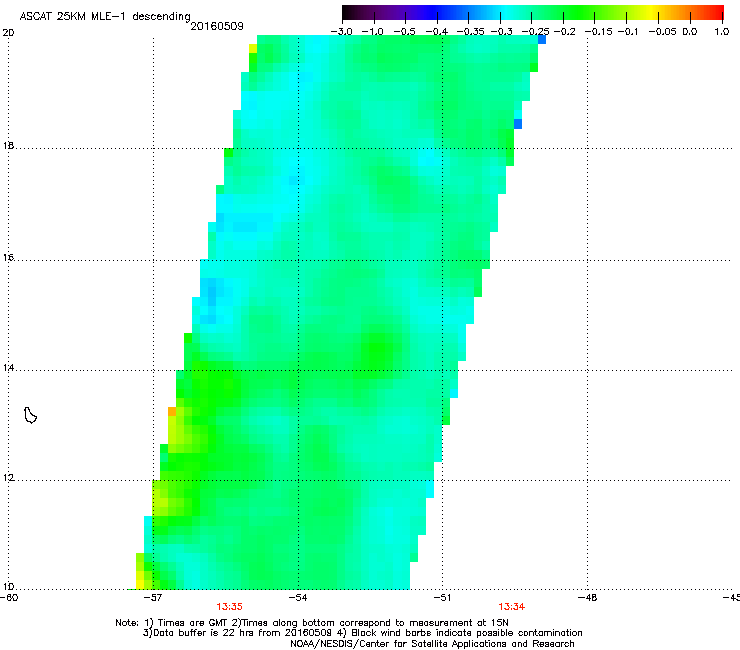The image size is (740, 650).
Task: Click the note line starting 'Note: 1) Times are GMT'
Action: coord(312,623)
